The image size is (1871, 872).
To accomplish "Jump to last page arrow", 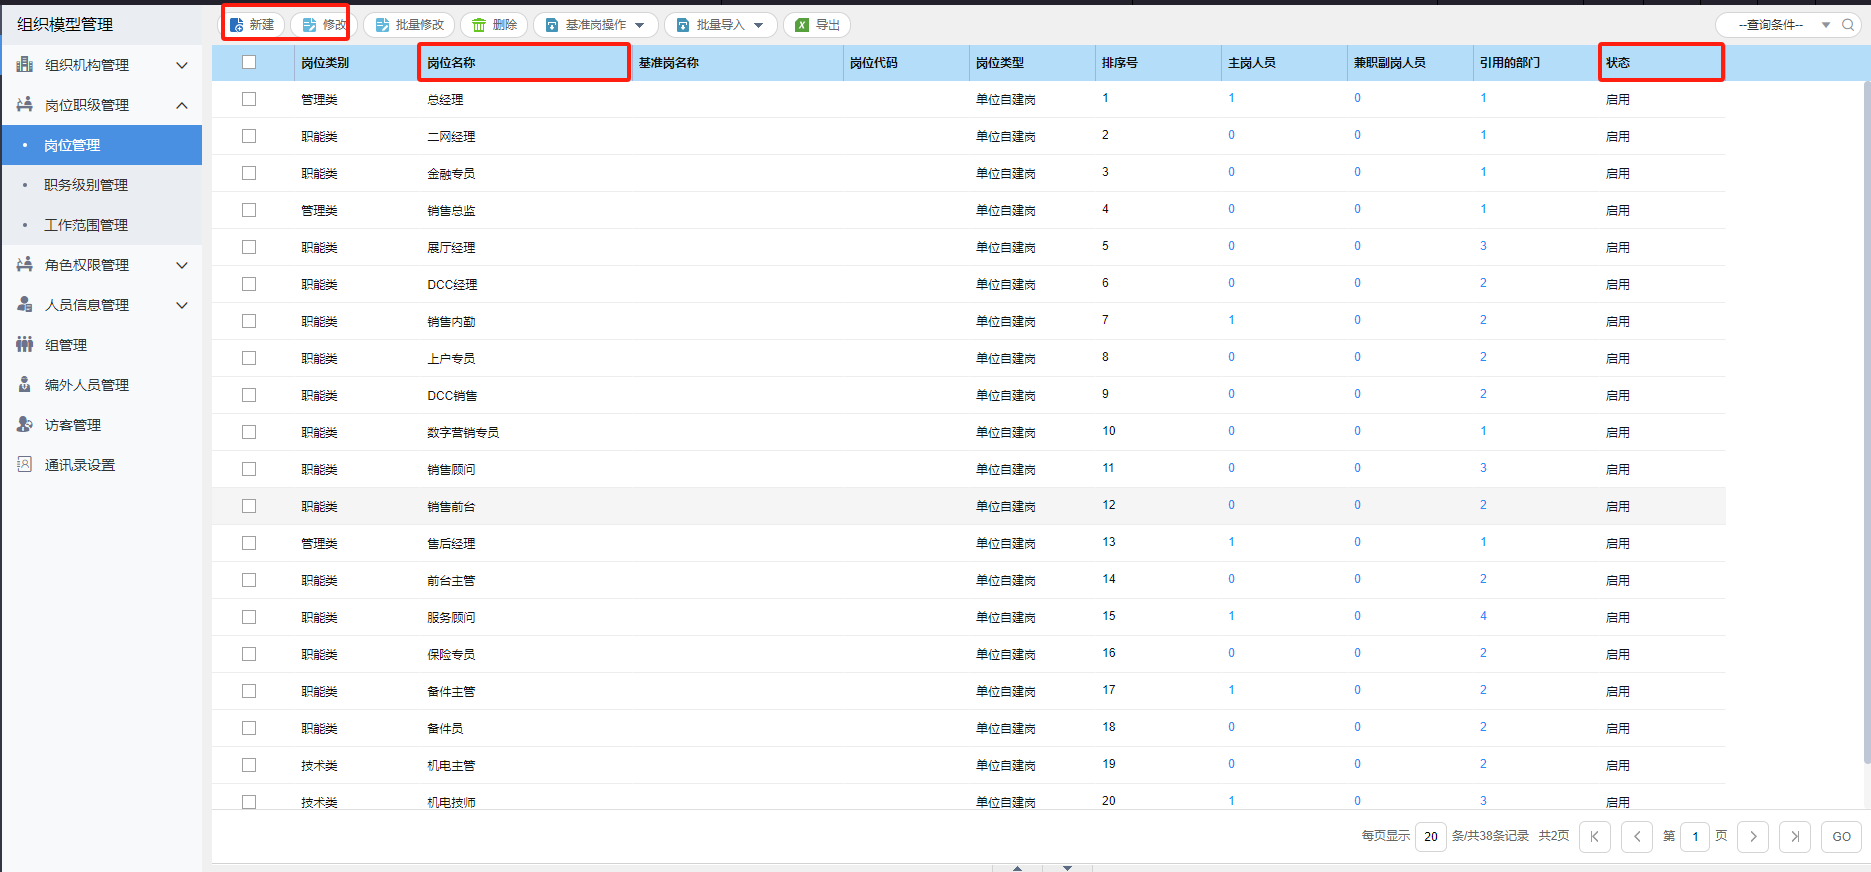I will [1795, 837].
